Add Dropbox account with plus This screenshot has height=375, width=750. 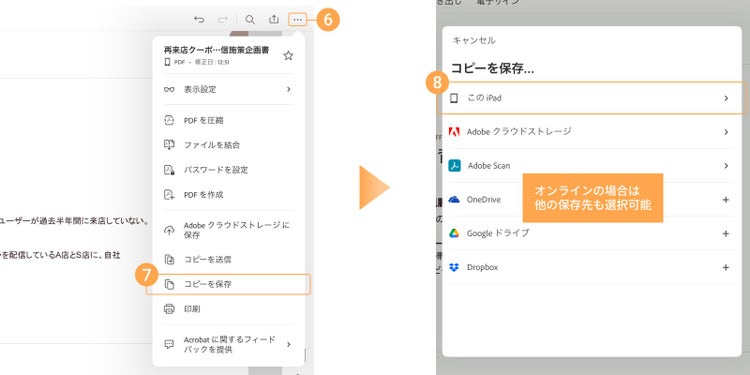point(726,267)
